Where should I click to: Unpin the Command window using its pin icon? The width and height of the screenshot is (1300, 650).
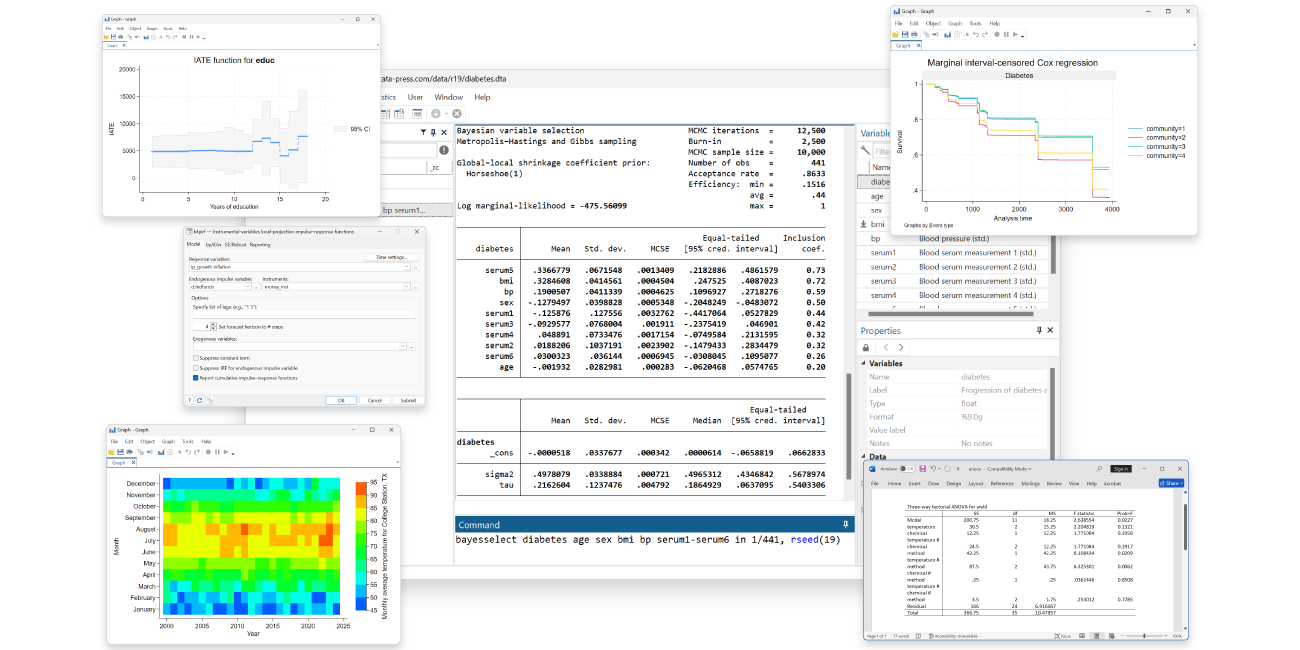(845, 524)
